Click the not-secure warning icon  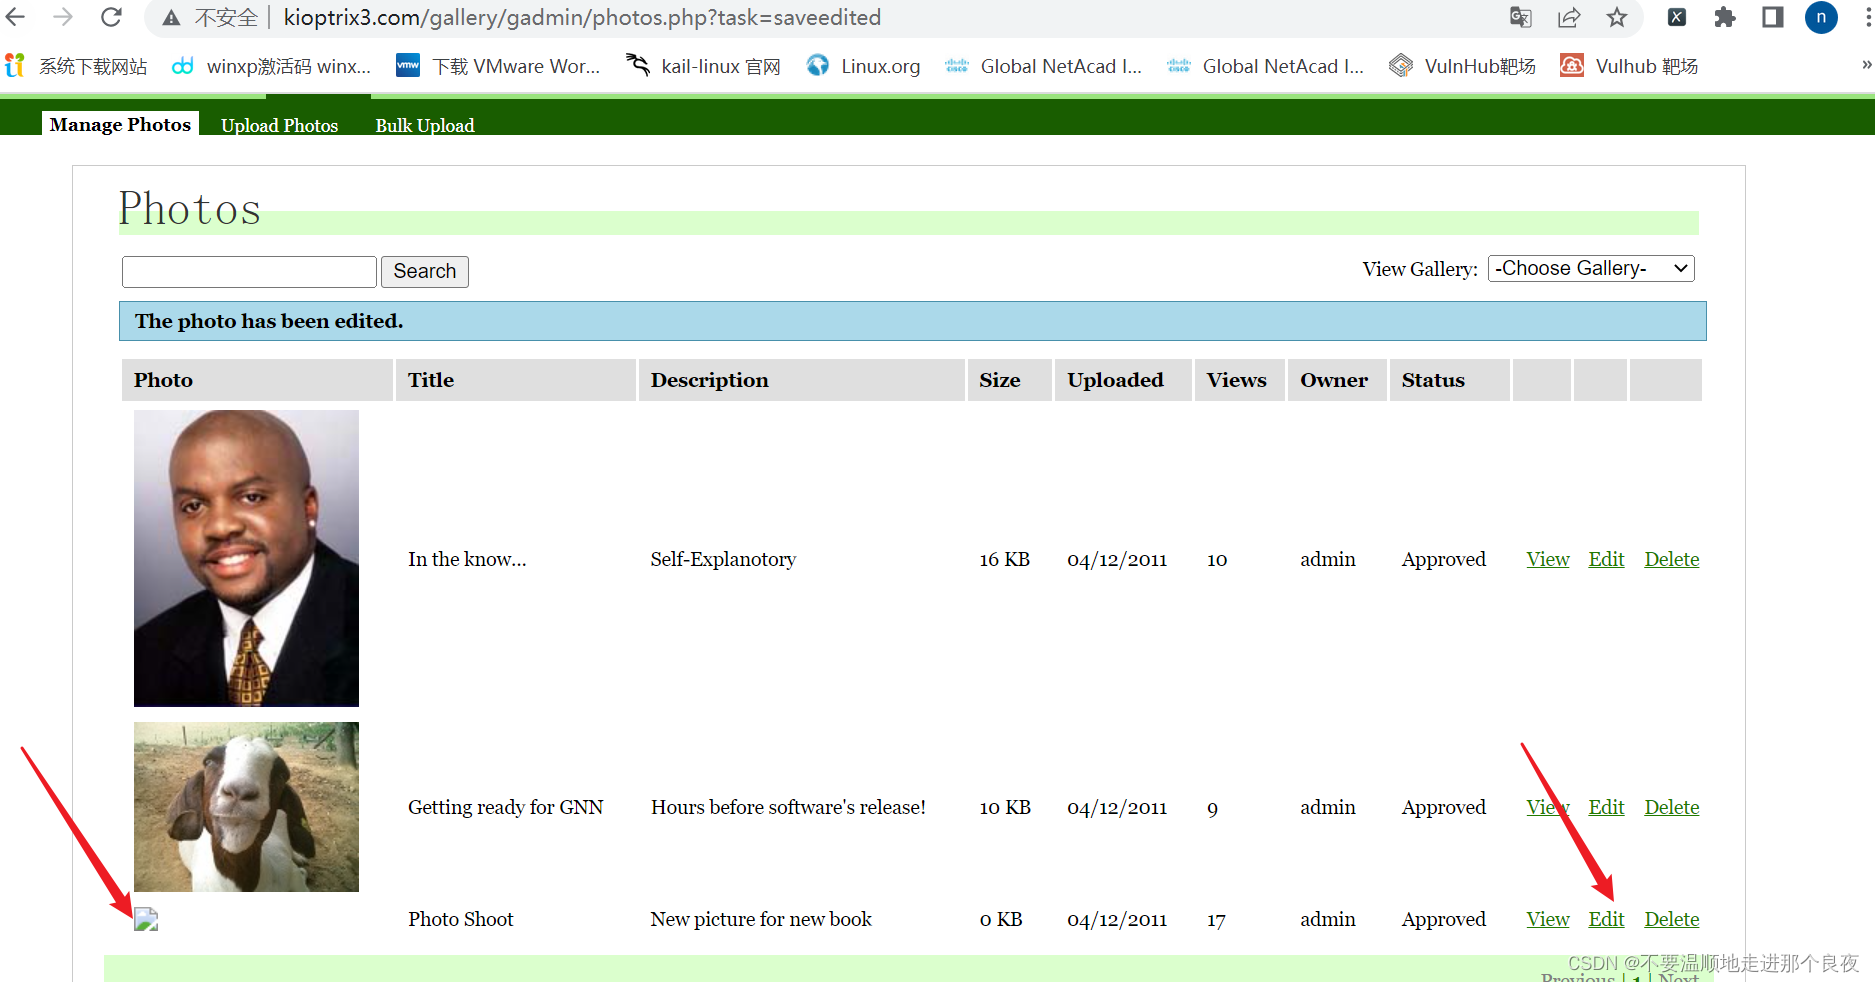172,18
